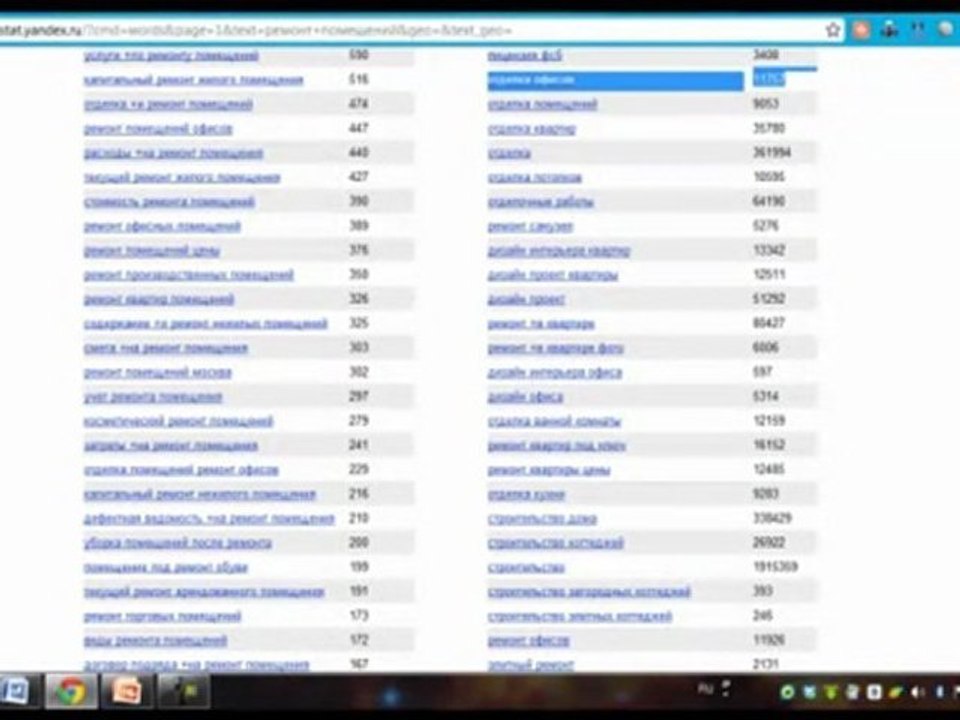Open 'текущий ремонт арендованного помещения' link with 191
This screenshot has height=720, width=960.
(x=204, y=592)
